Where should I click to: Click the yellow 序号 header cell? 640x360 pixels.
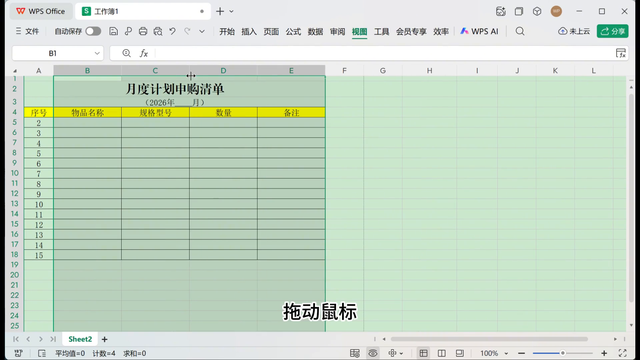39,113
